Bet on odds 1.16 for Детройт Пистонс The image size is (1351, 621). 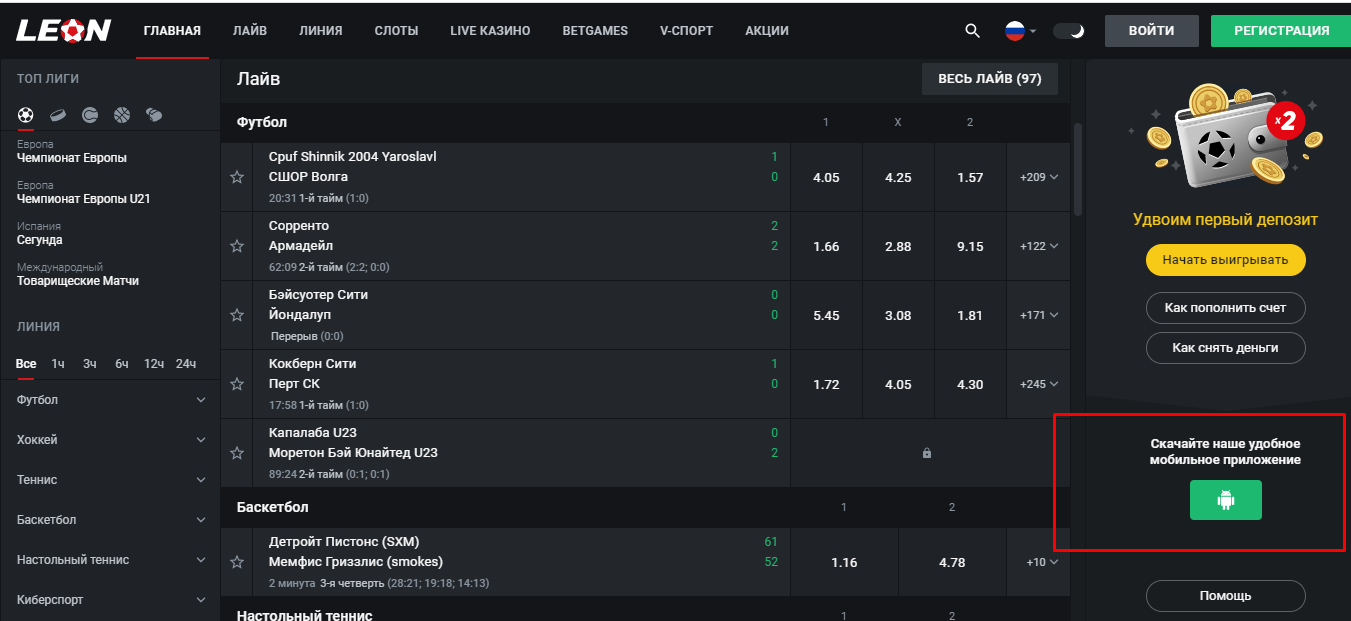pos(844,562)
